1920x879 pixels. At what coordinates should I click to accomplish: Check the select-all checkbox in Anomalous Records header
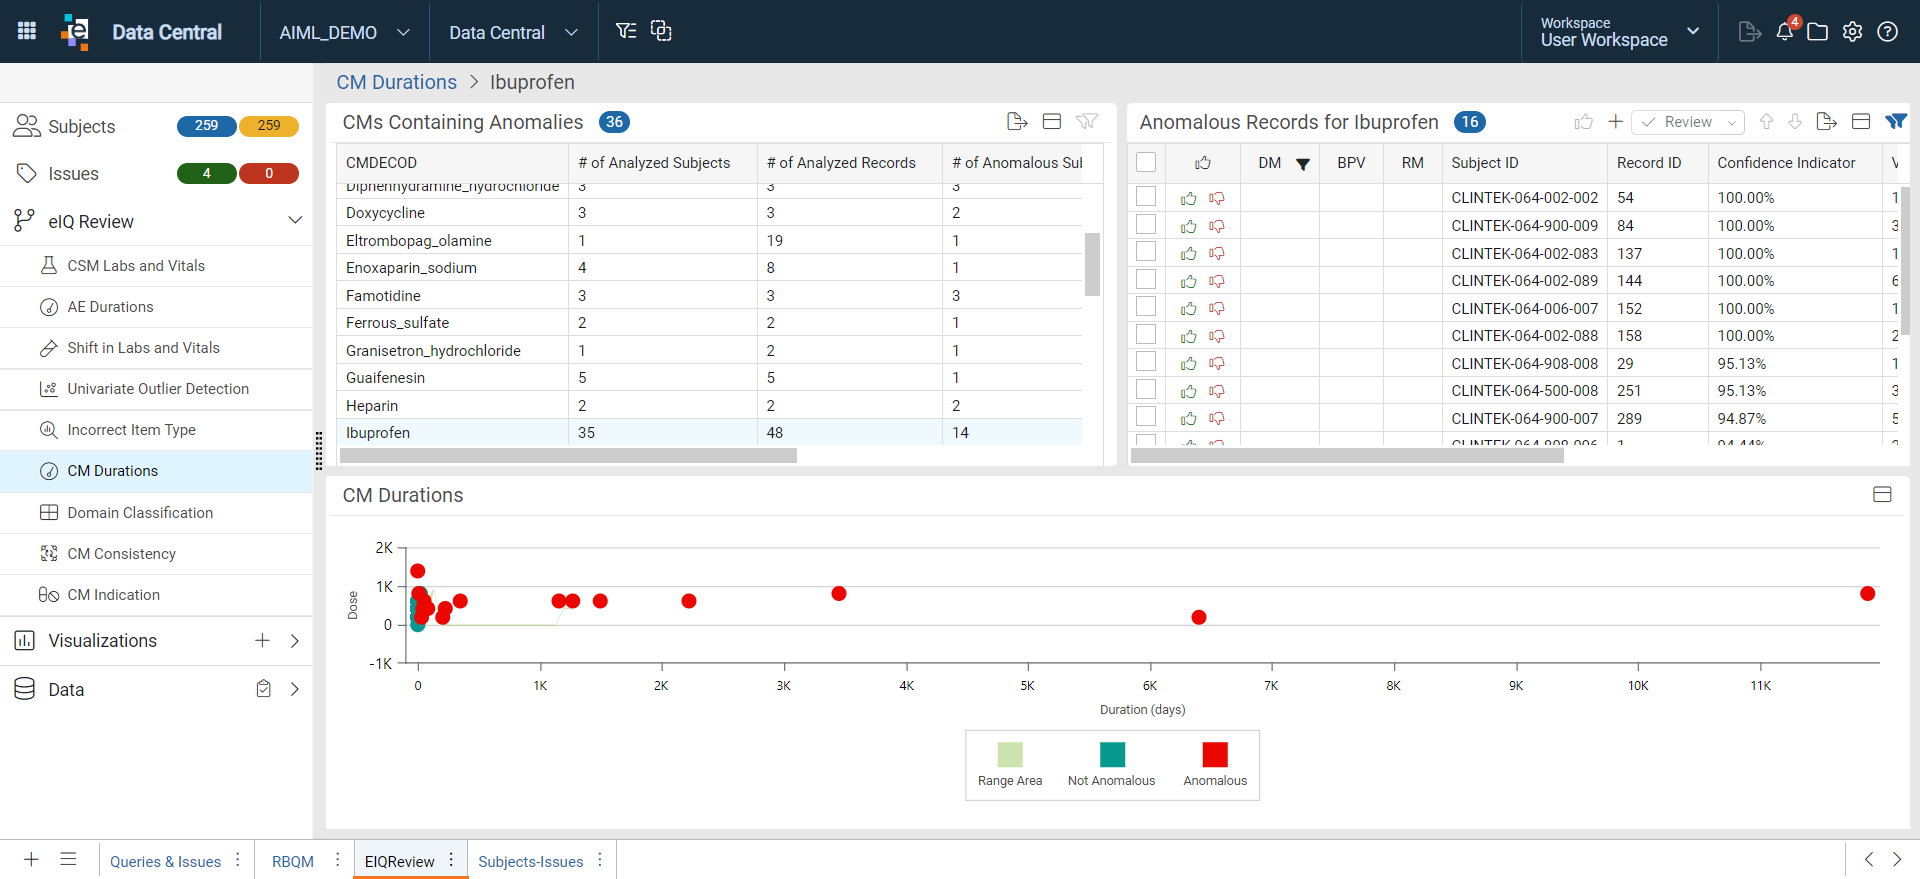point(1146,162)
